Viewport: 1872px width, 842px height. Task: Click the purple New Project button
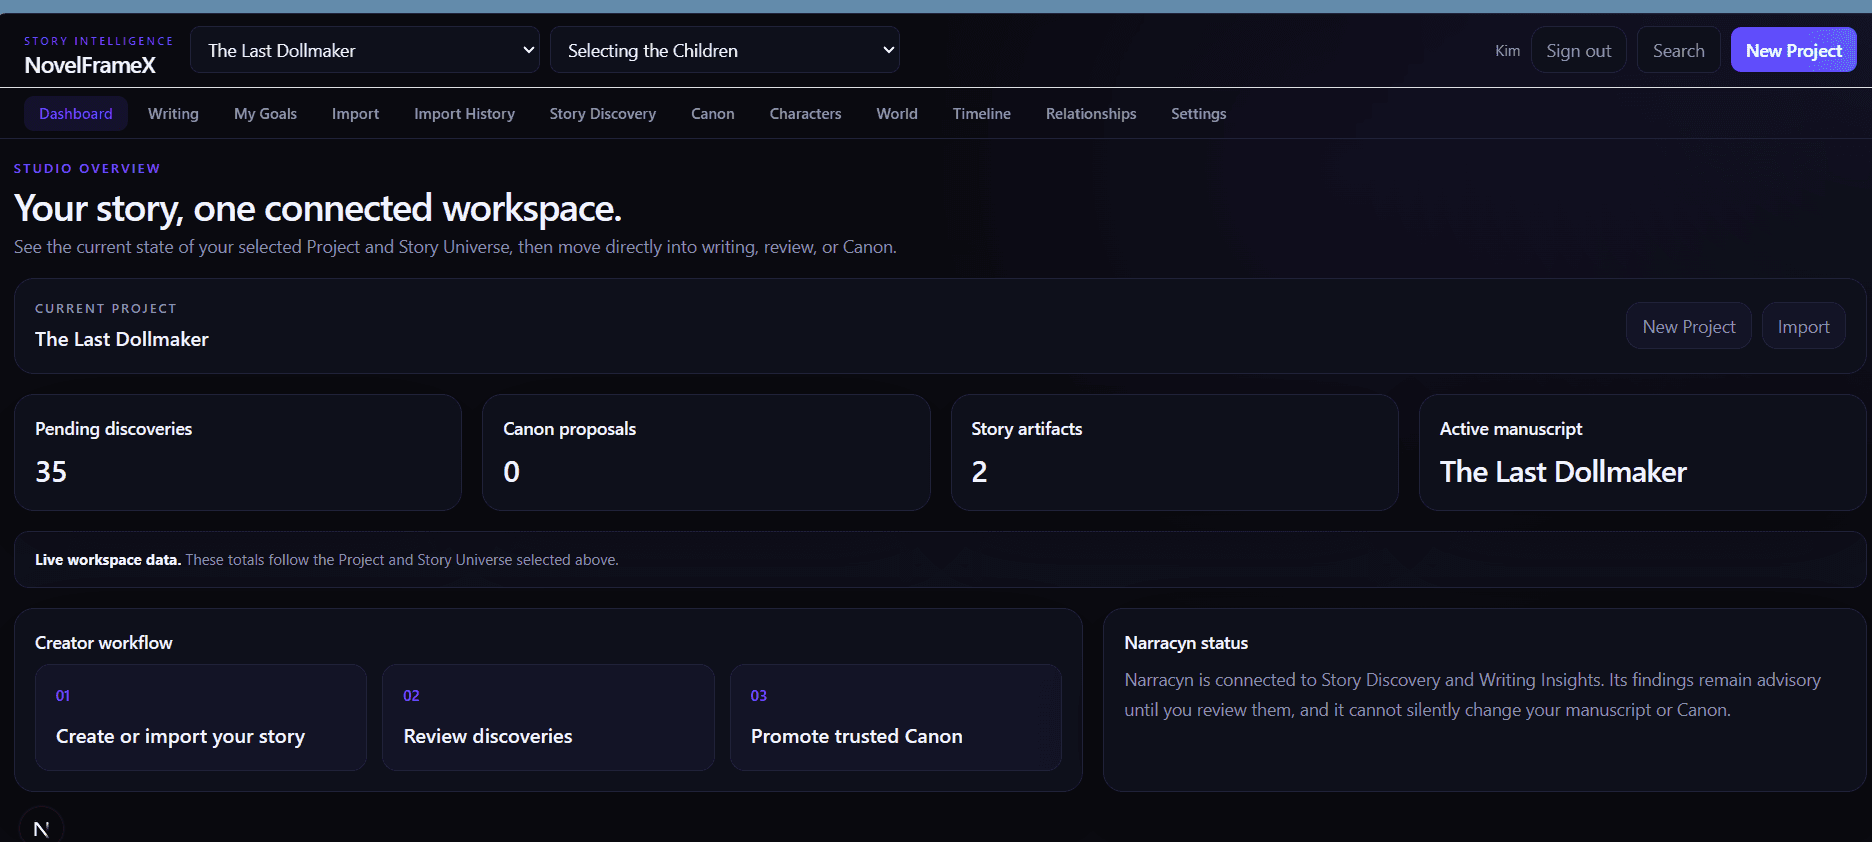point(1793,50)
